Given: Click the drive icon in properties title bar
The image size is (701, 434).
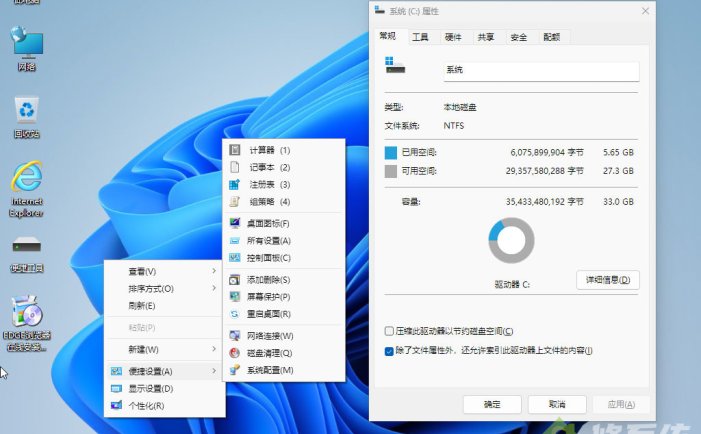Looking at the screenshot, I should (x=380, y=10).
